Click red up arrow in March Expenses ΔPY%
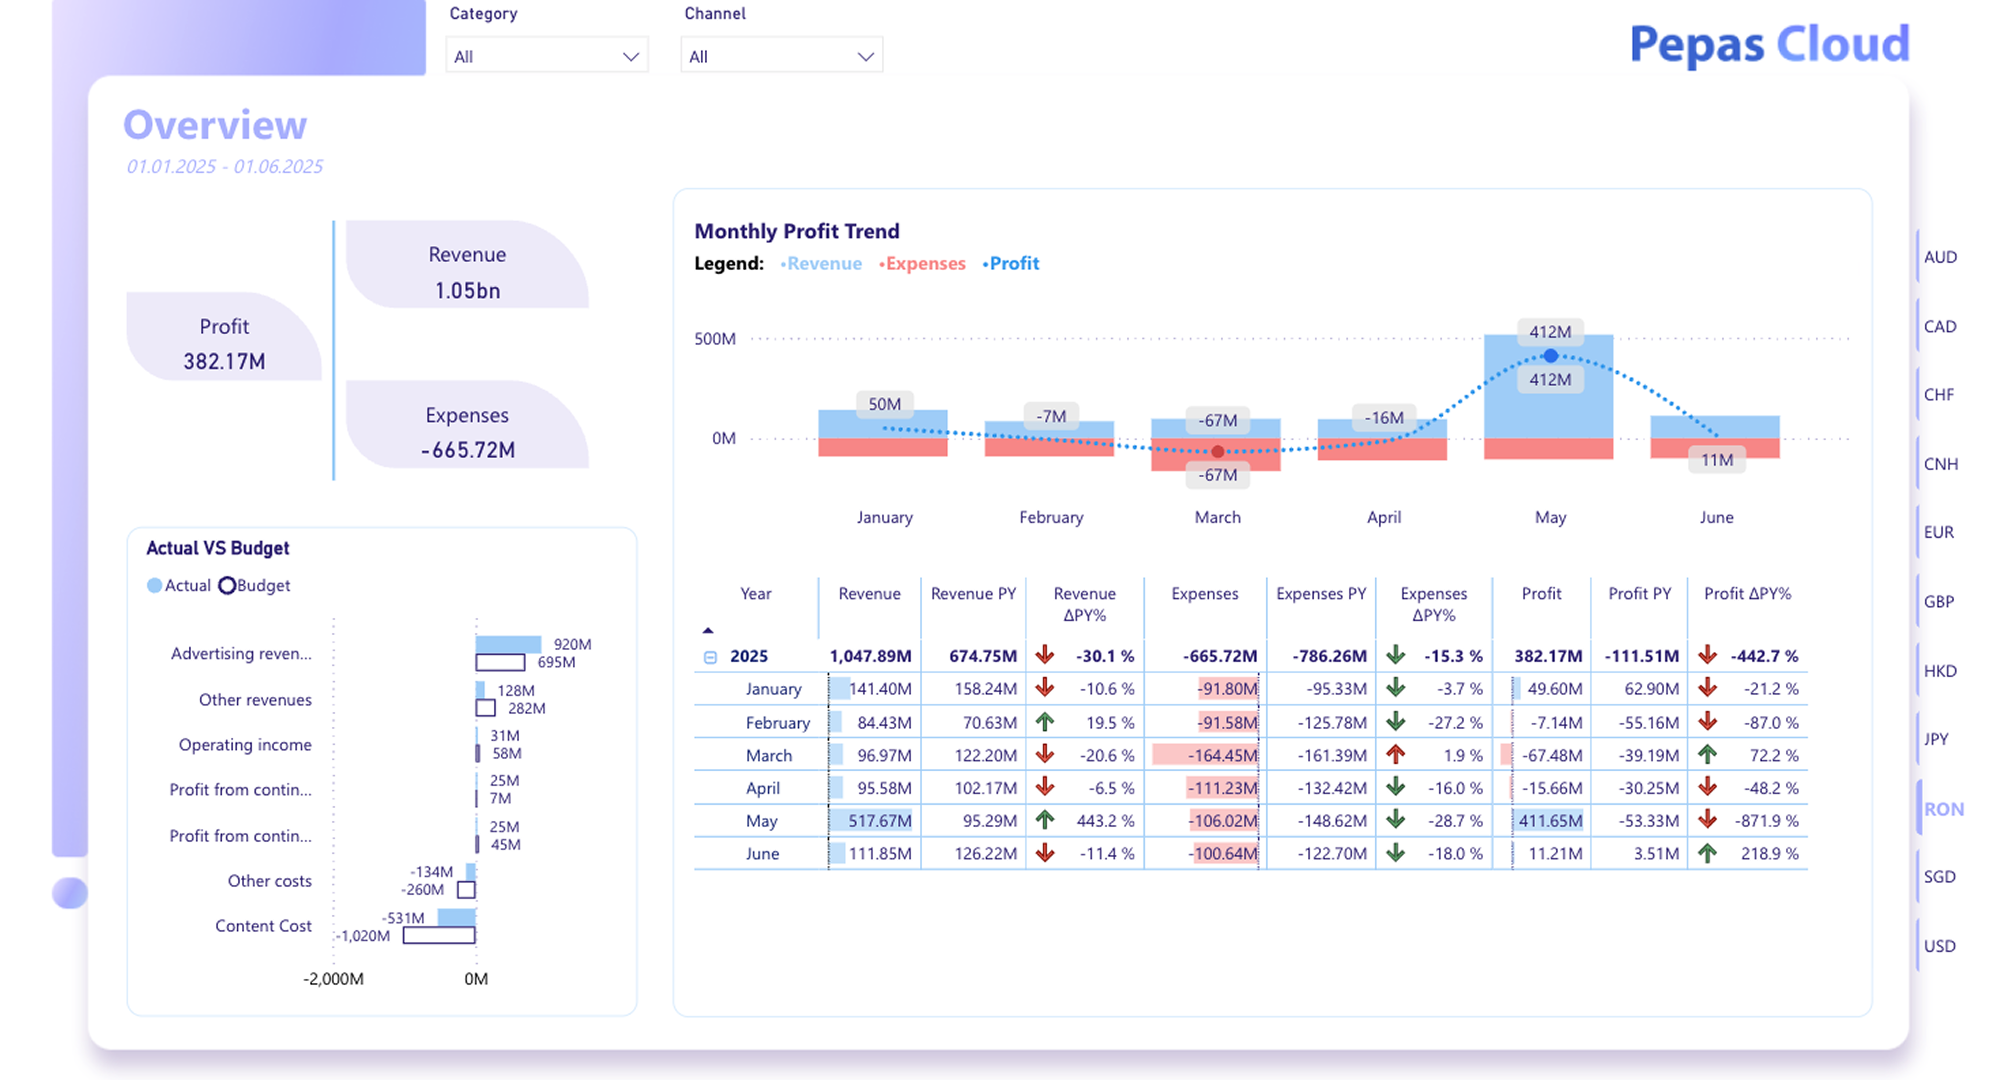Viewport: 2000px width, 1080px height. [1396, 754]
